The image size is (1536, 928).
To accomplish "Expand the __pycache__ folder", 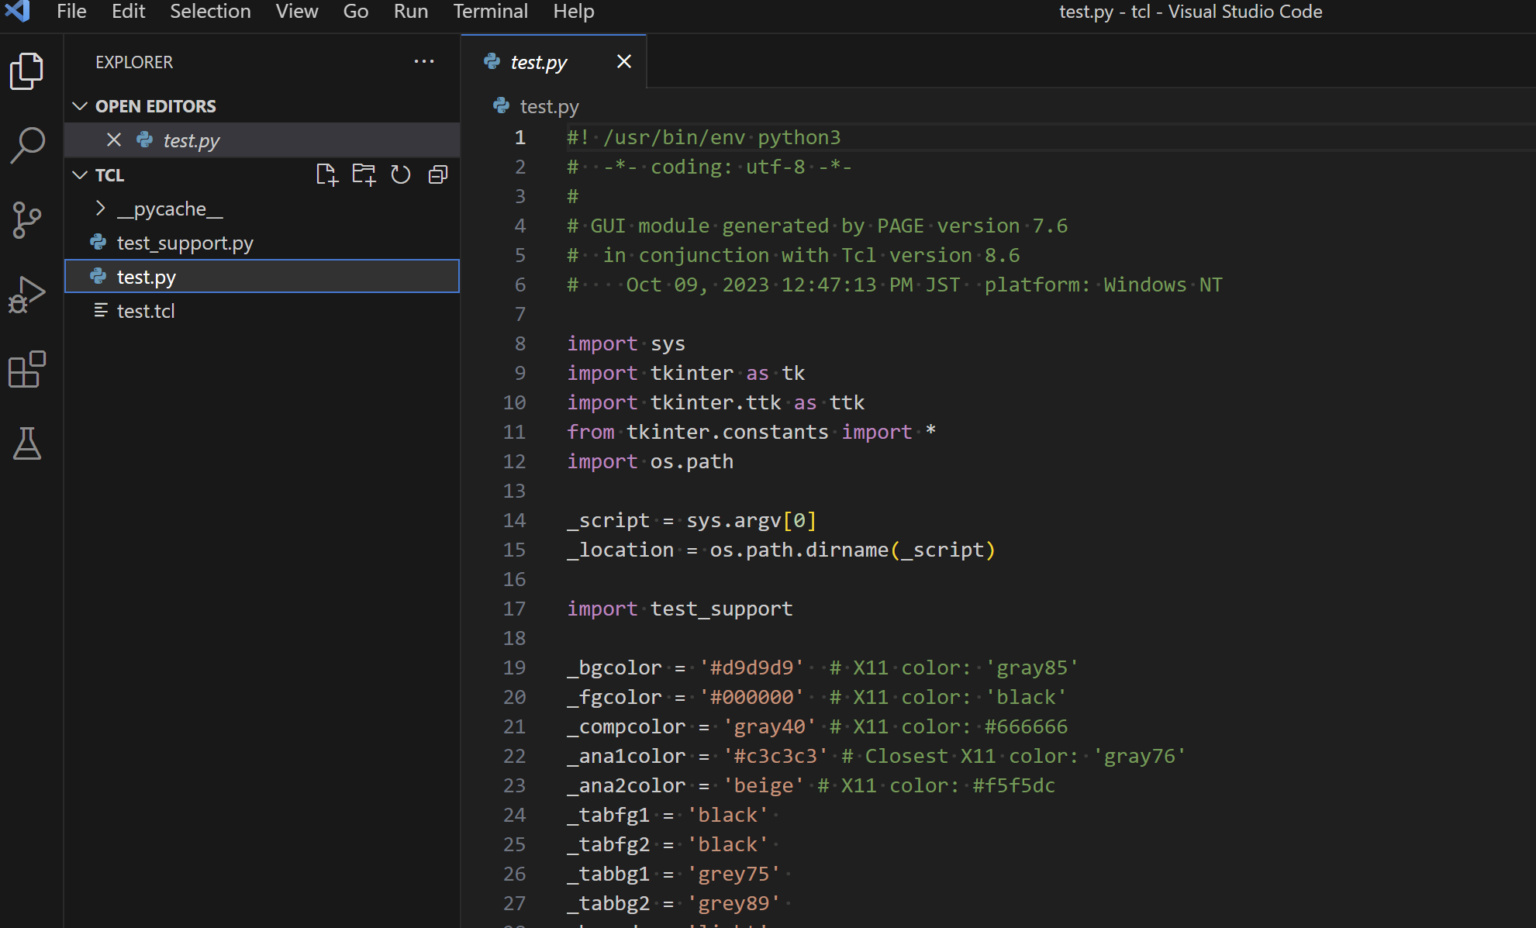I will tap(100, 208).
